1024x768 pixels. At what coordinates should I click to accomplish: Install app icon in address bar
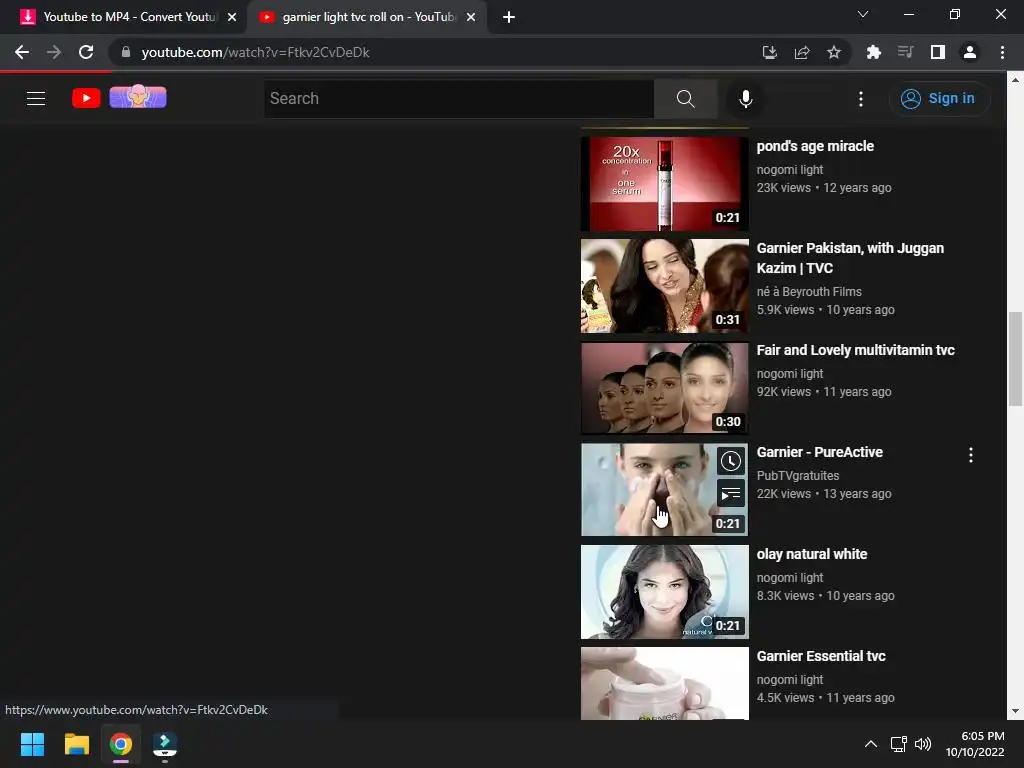(x=769, y=52)
